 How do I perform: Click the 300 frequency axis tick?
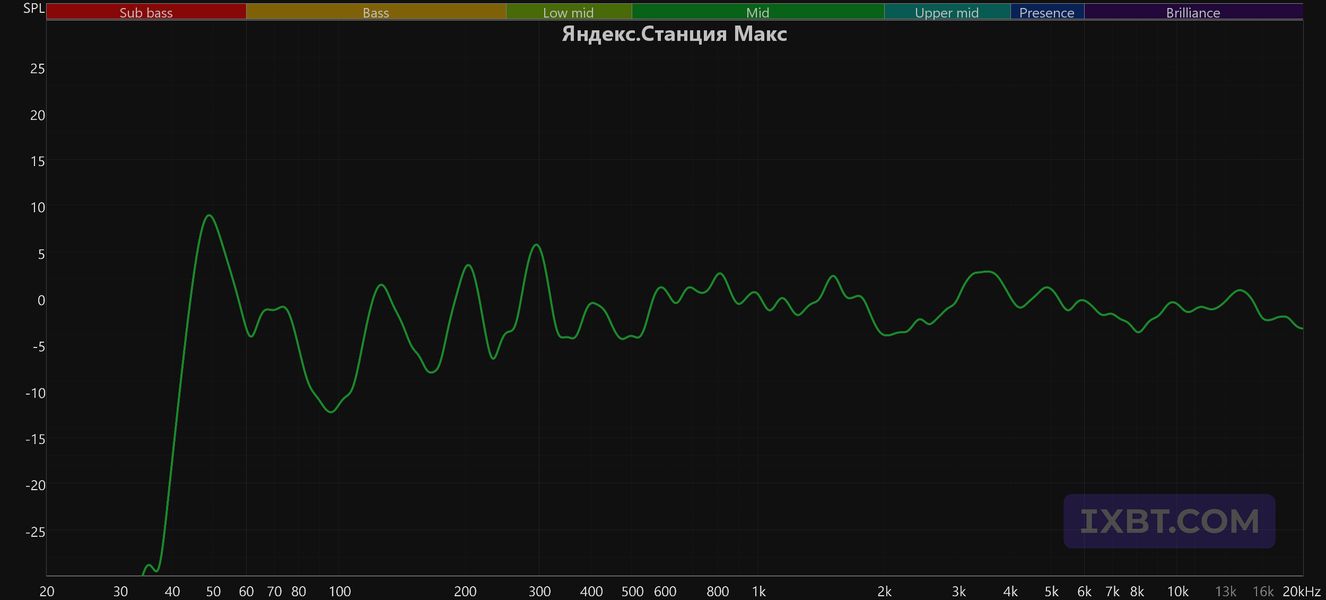pos(539,591)
